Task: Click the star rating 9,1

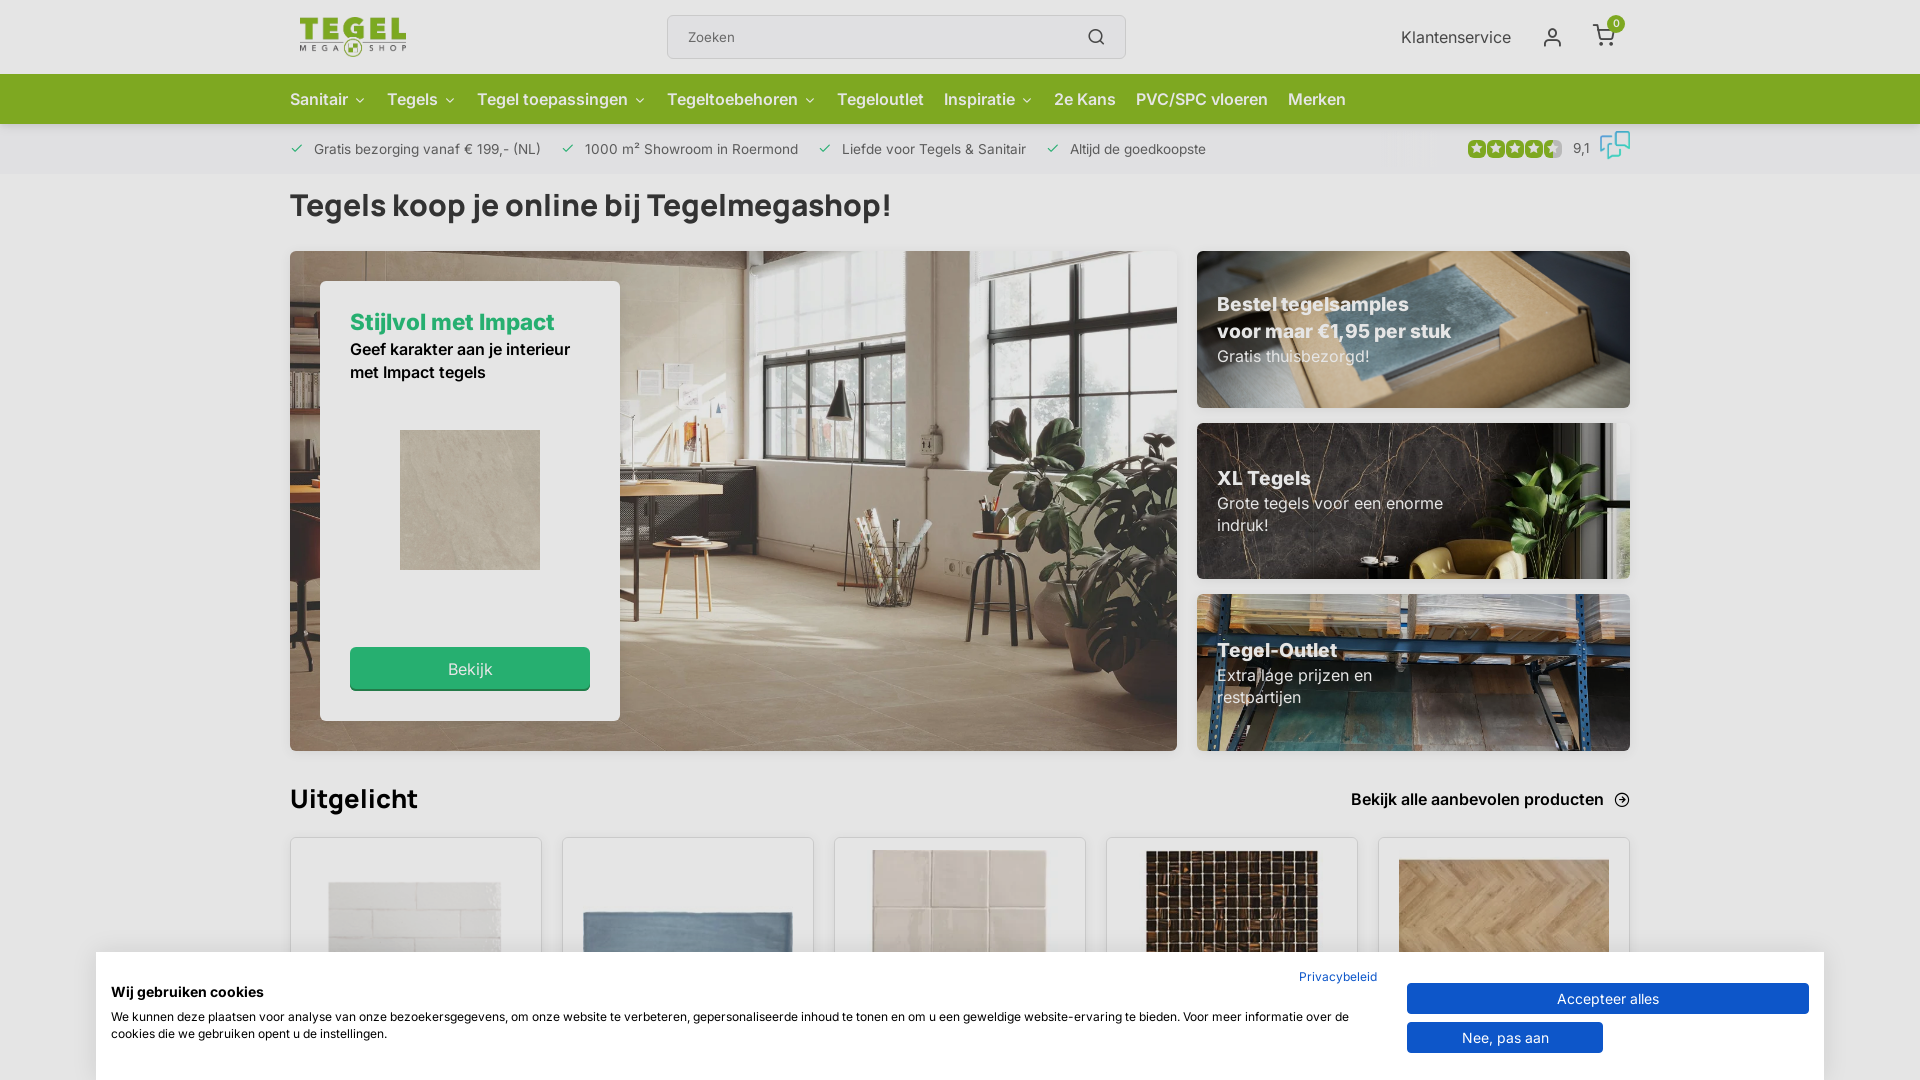Action: (x=1528, y=149)
